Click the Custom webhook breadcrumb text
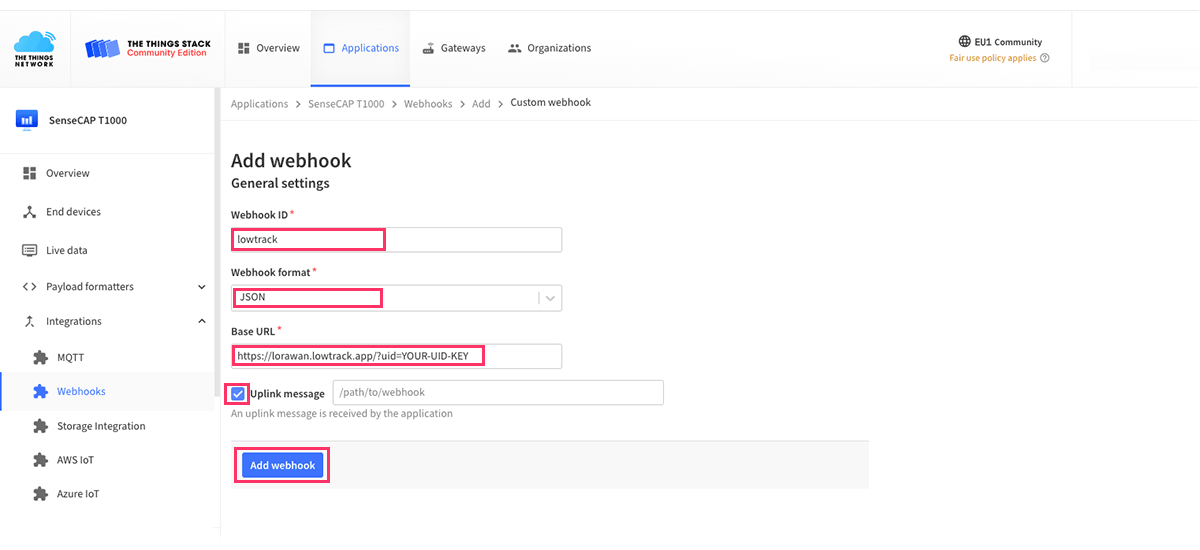The height and width of the screenshot is (550, 1200). click(551, 103)
